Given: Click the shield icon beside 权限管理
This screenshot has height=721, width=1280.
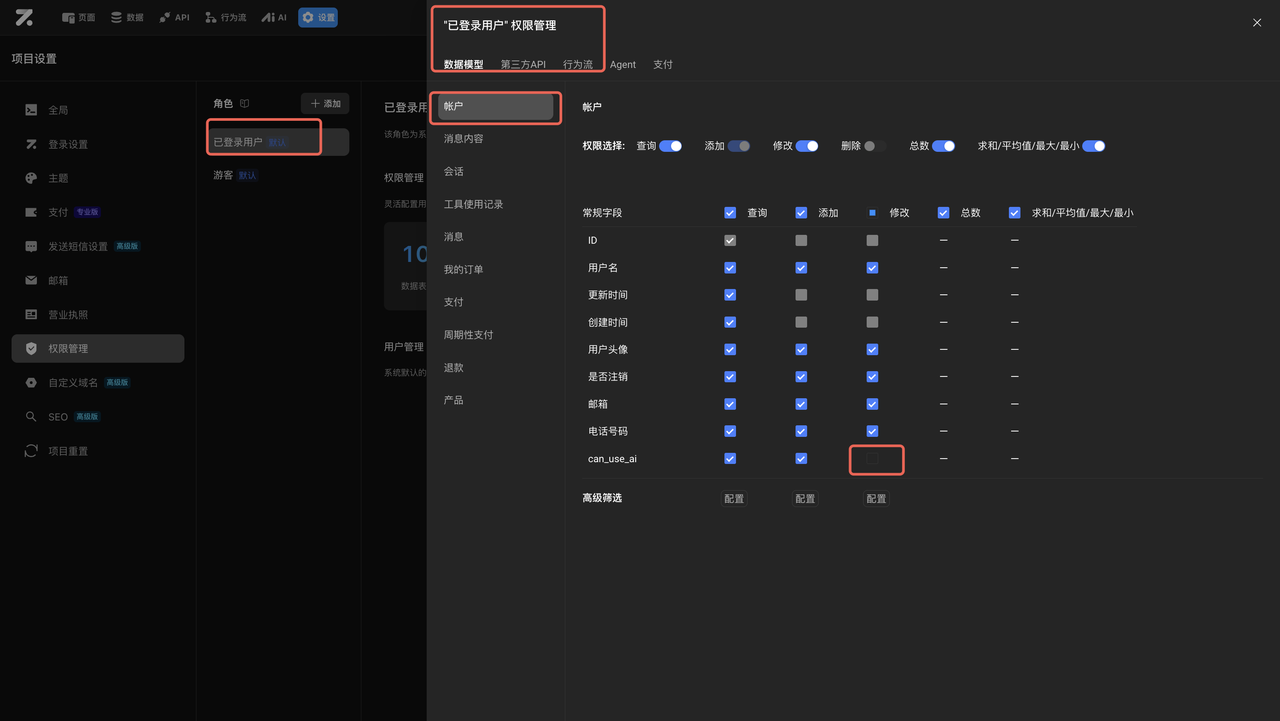Looking at the screenshot, I should pos(31,348).
